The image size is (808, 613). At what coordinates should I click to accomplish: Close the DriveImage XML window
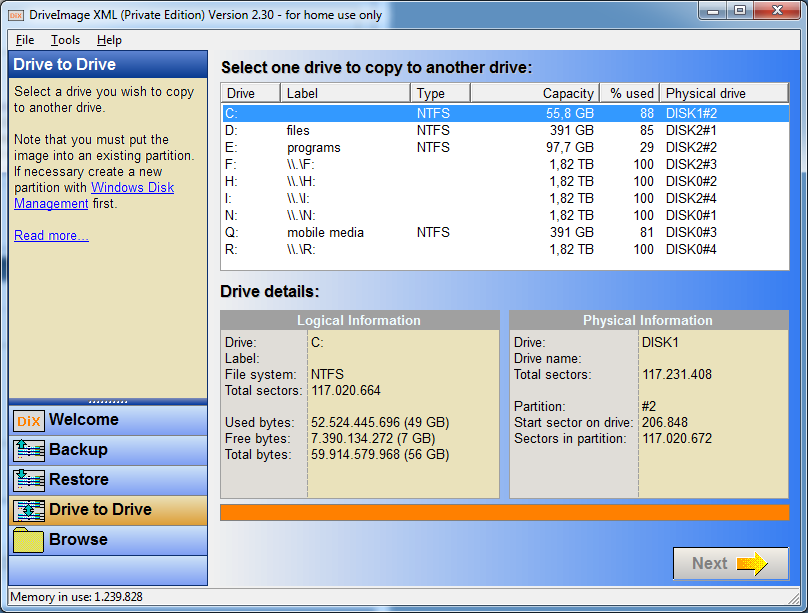[778, 11]
